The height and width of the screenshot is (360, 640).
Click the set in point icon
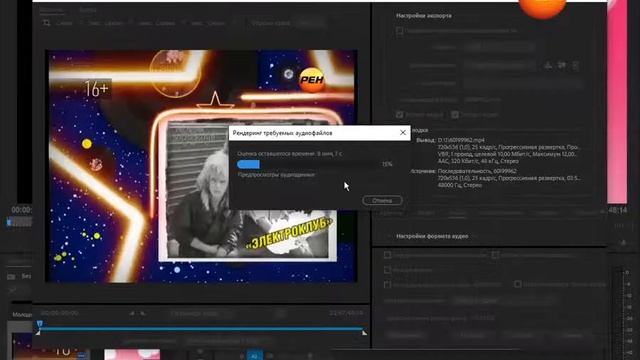(x=132, y=313)
